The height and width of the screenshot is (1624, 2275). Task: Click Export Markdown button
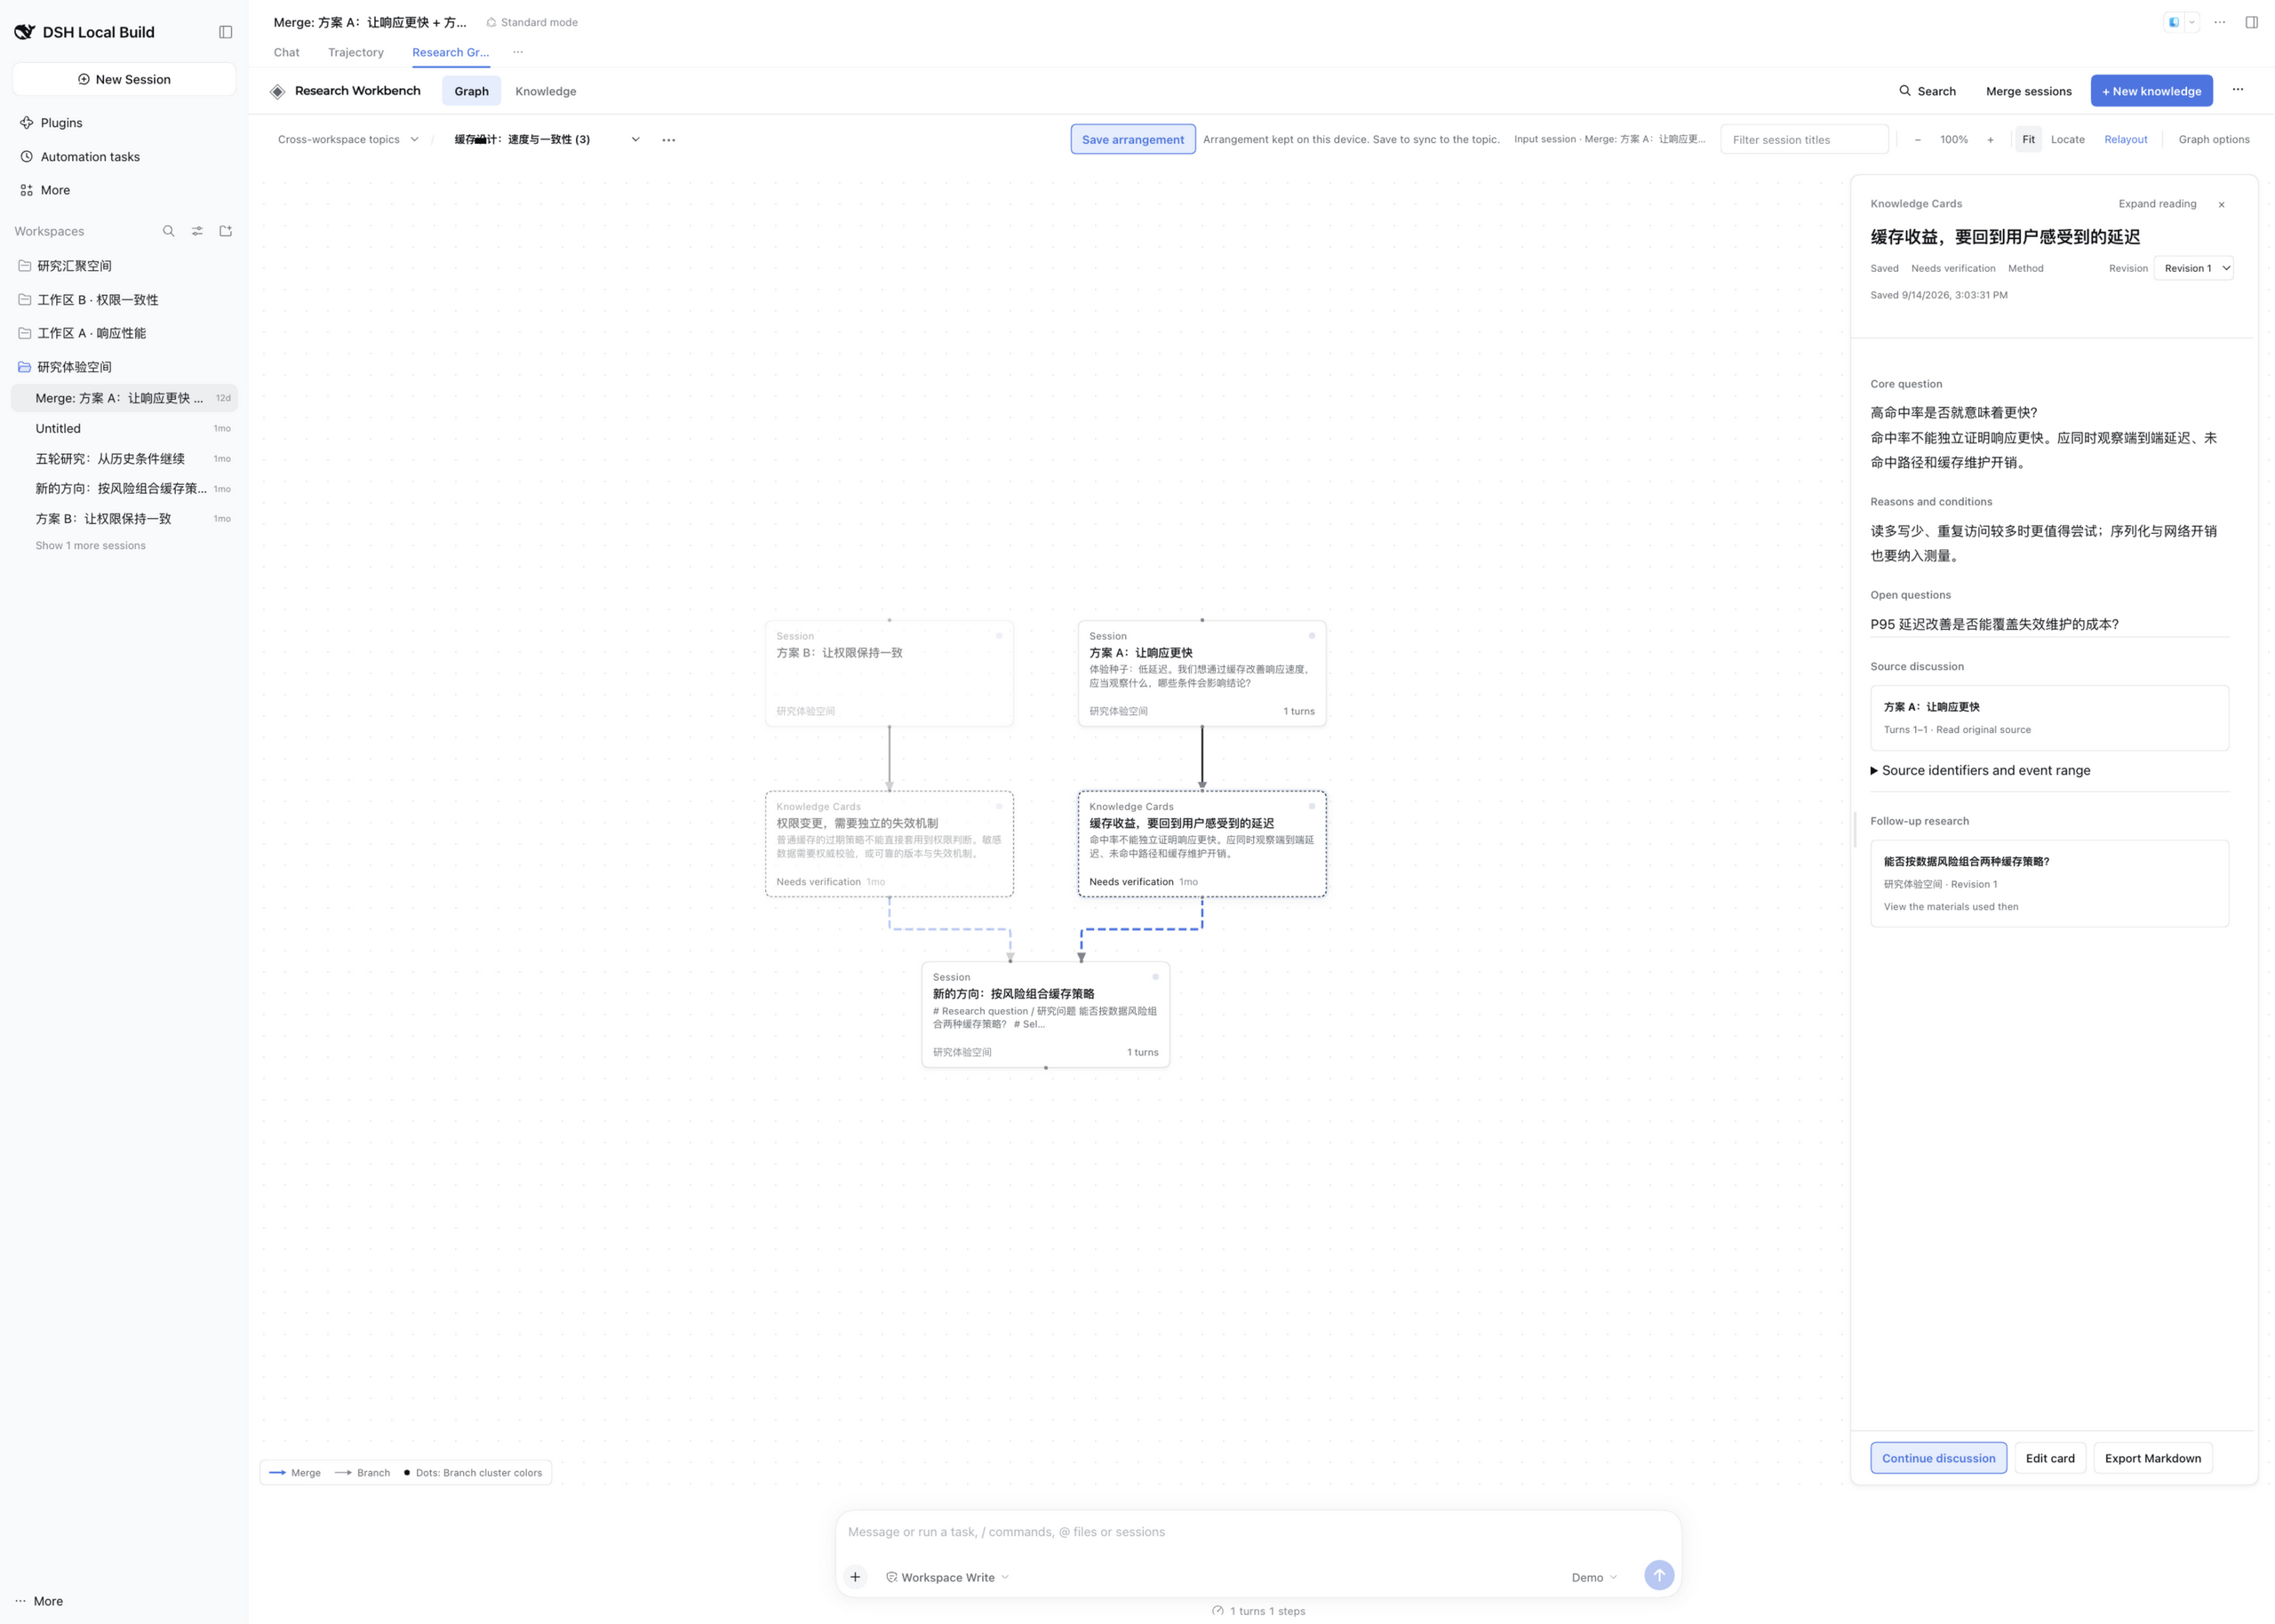coord(2152,1458)
